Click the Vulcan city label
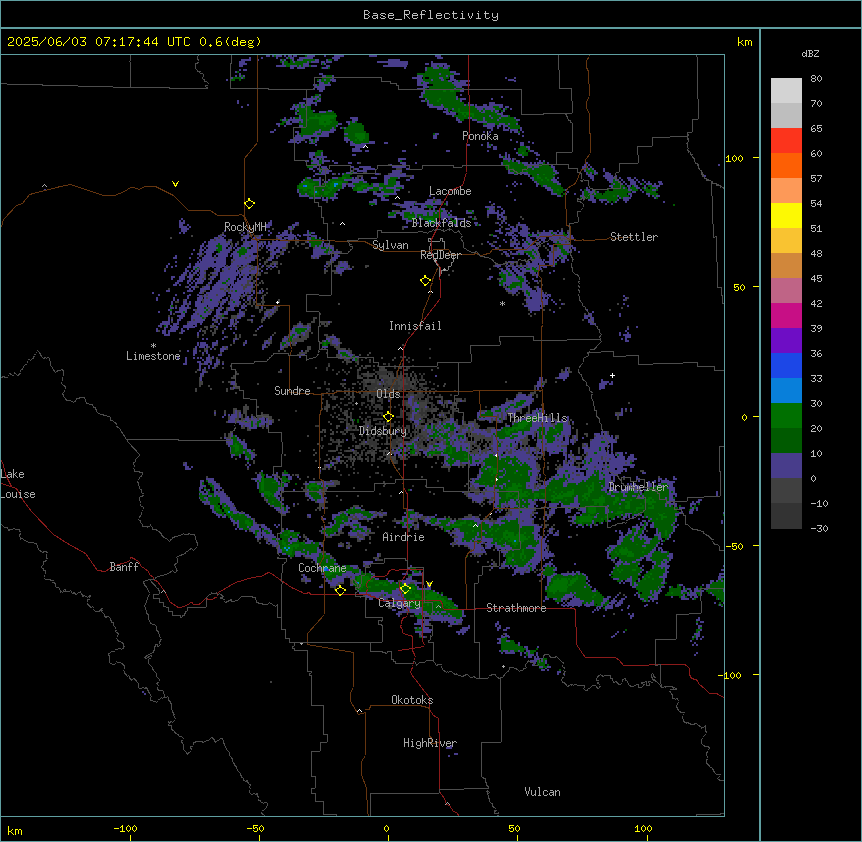The image size is (862, 842). [x=542, y=792]
